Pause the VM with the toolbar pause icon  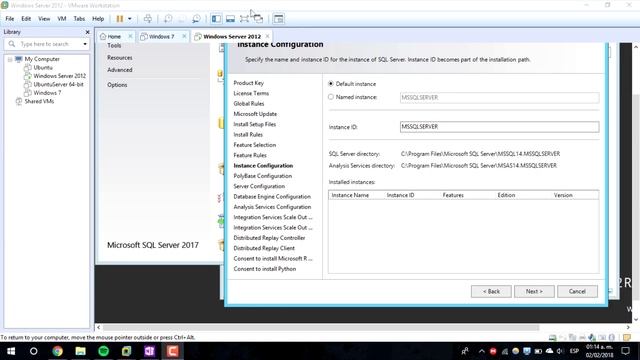tap(120, 19)
